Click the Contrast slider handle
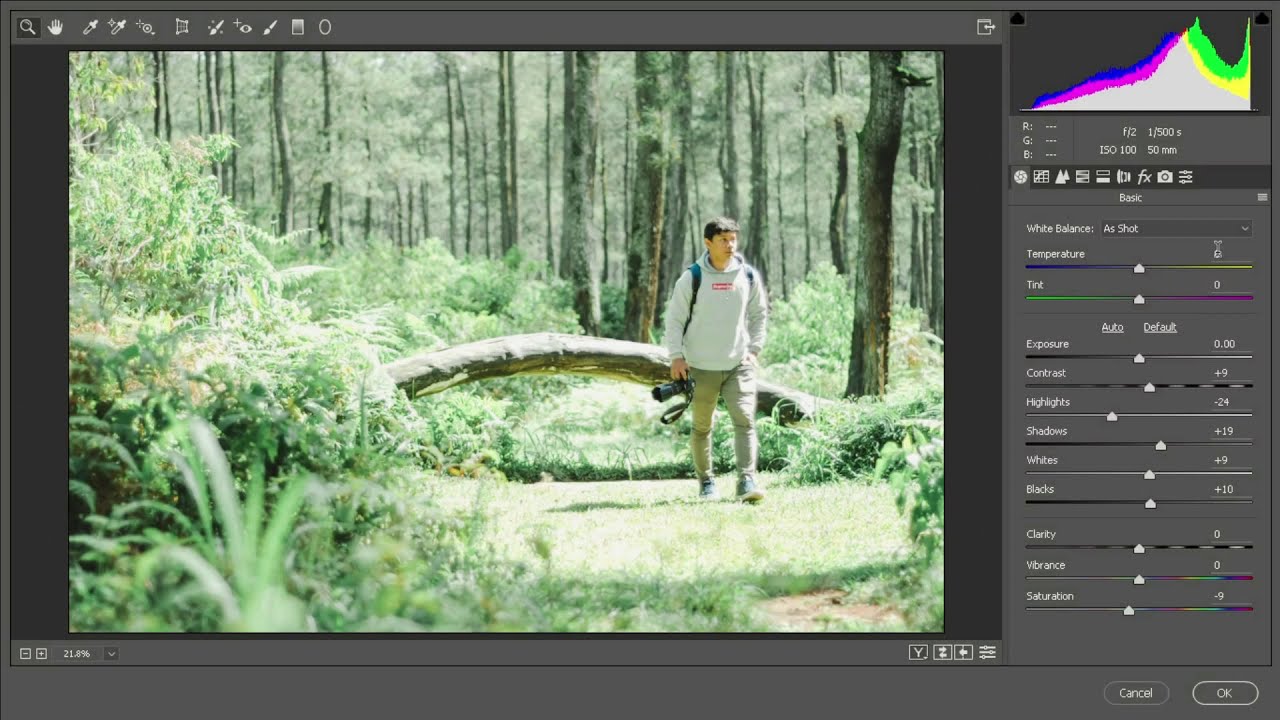 (x=1149, y=387)
